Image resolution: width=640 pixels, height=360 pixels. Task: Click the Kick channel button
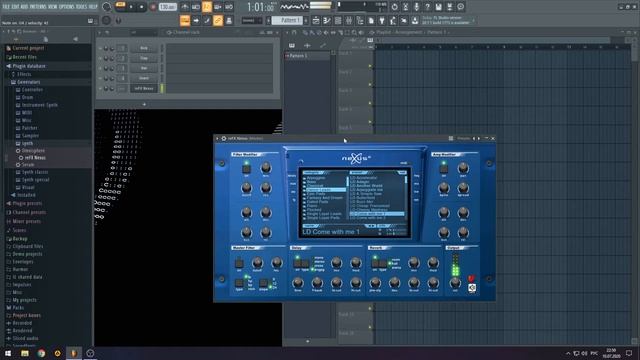[144, 48]
